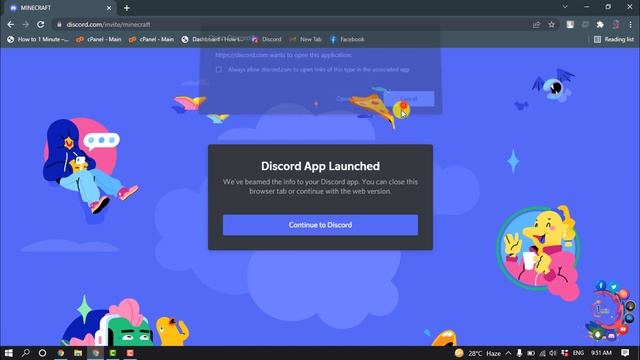Go forward using the browser arrow
This screenshot has height=360, width=640.
coord(25,24)
